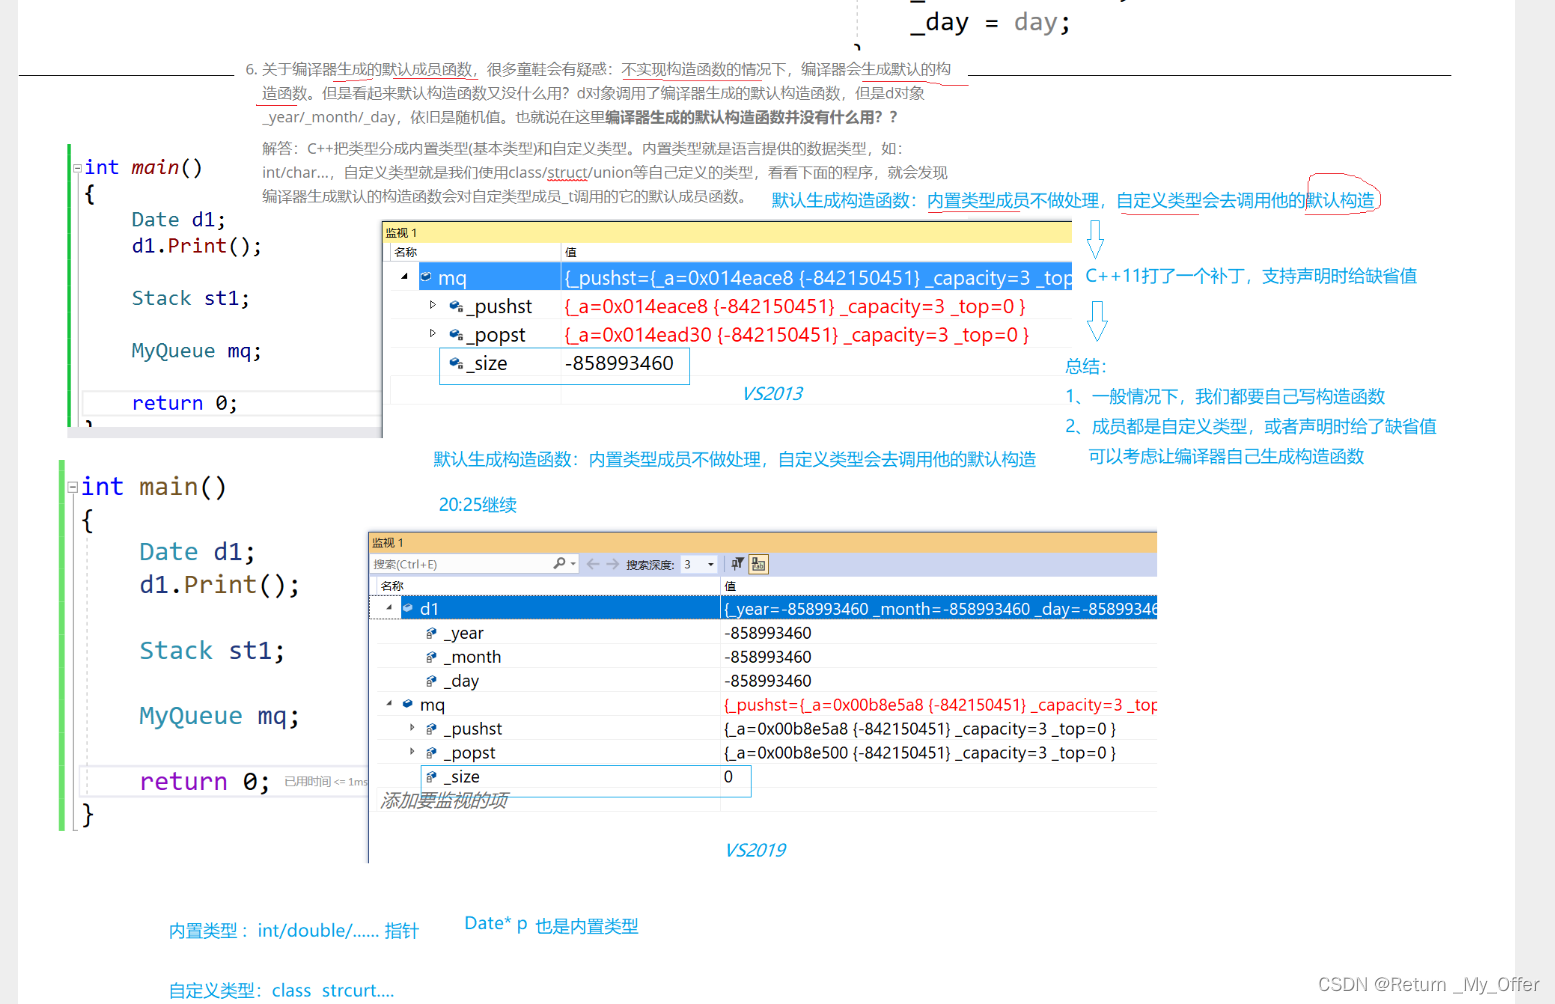Click the VS2019 caption text
Screen dimensions: 1555x1004
pos(755,850)
